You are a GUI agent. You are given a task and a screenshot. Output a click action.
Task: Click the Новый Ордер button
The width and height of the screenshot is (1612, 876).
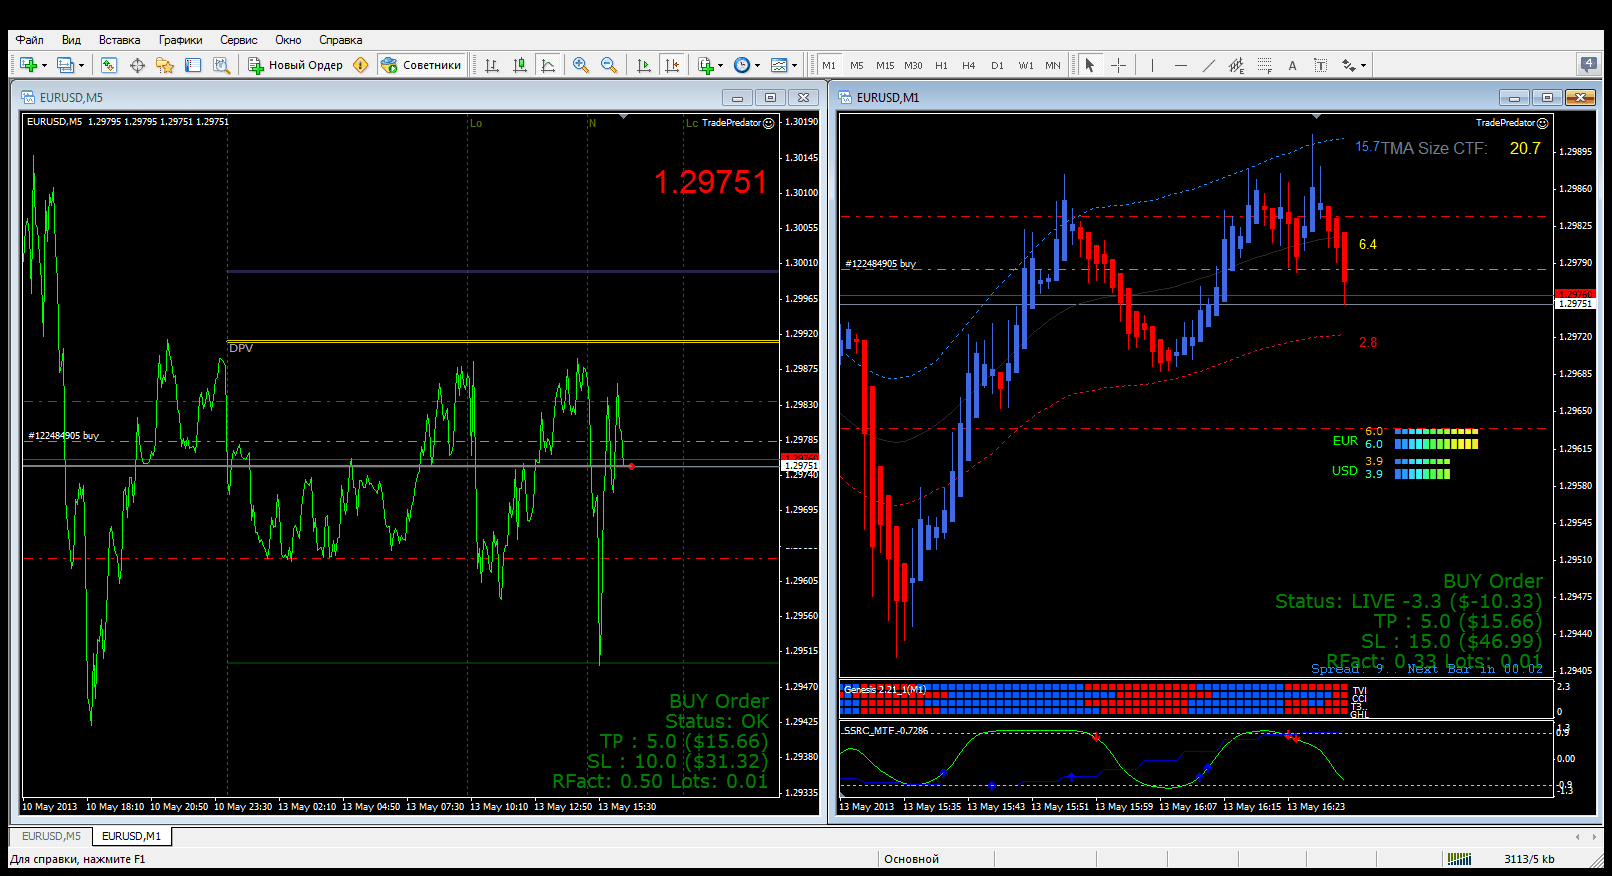pos(296,65)
